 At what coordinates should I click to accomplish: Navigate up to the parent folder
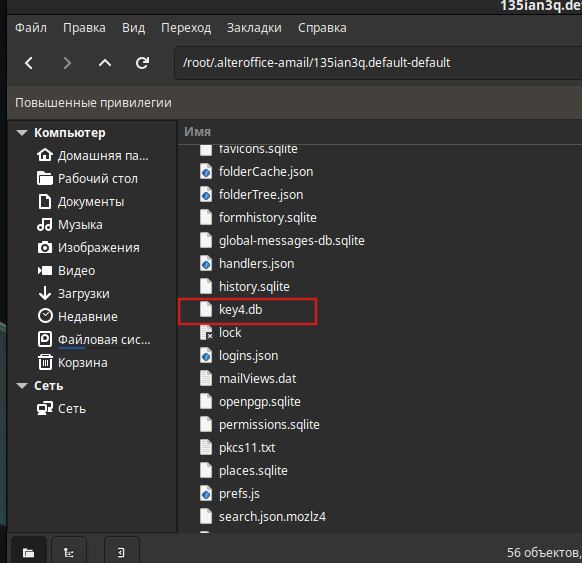(x=105, y=63)
